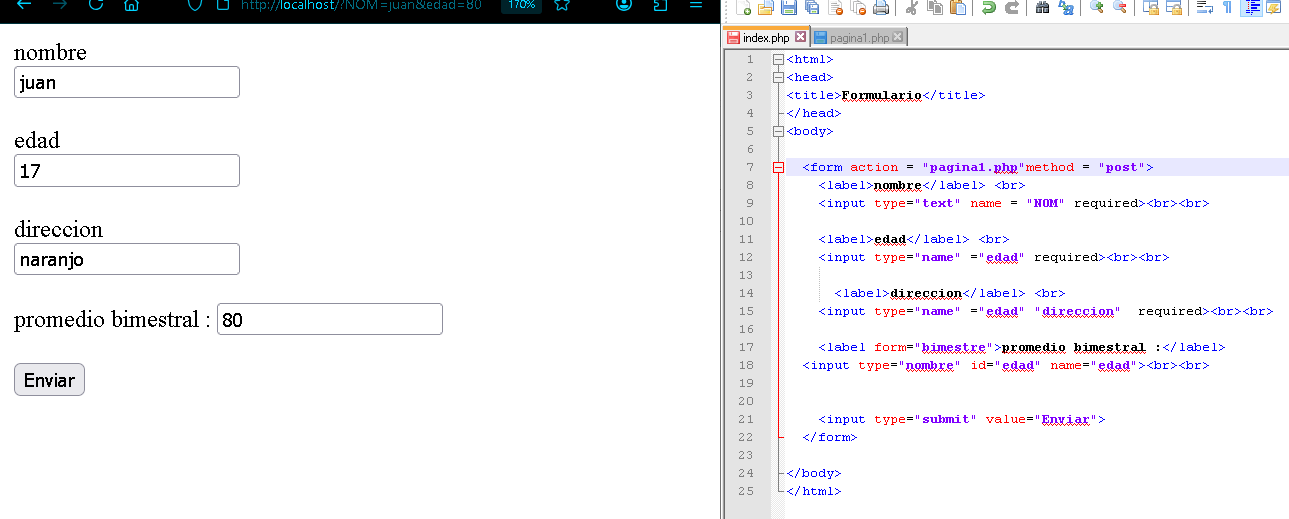Image resolution: width=1289 pixels, height=519 pixels.
Task: Go back in the browser
Action: [24, 5]
